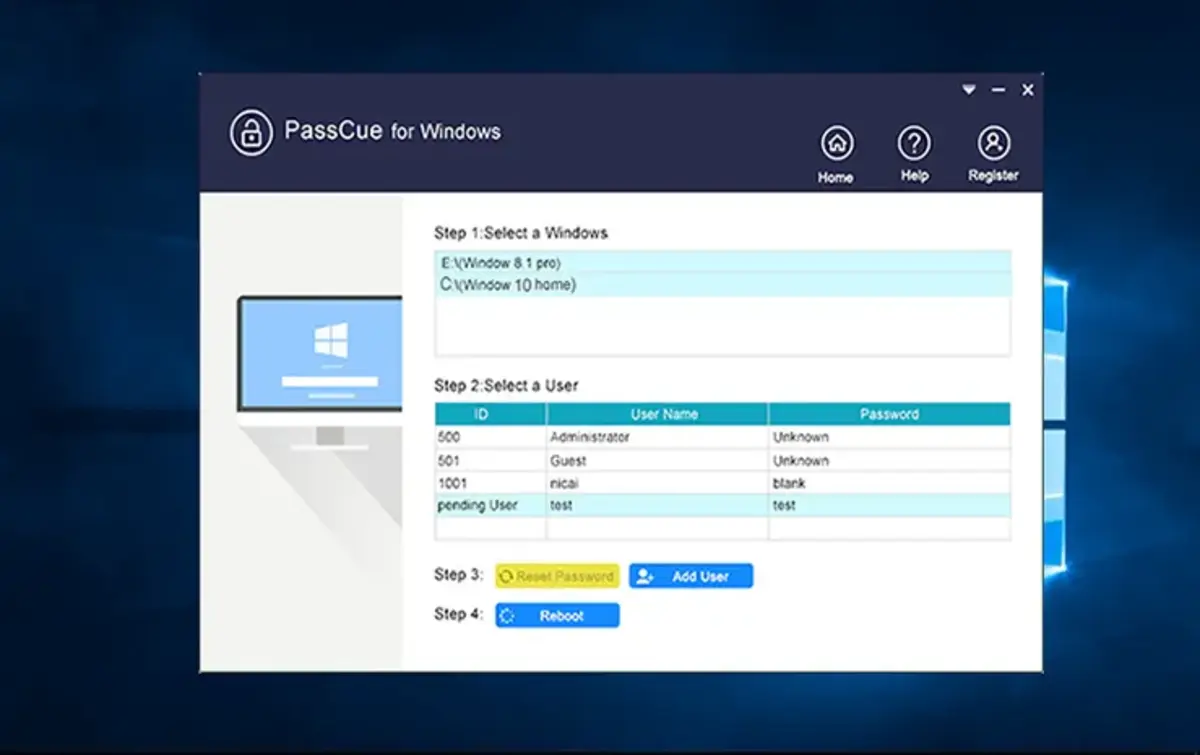Select the Guest user row
Viewport: 1200px width, 755px height.
point(722,461)
